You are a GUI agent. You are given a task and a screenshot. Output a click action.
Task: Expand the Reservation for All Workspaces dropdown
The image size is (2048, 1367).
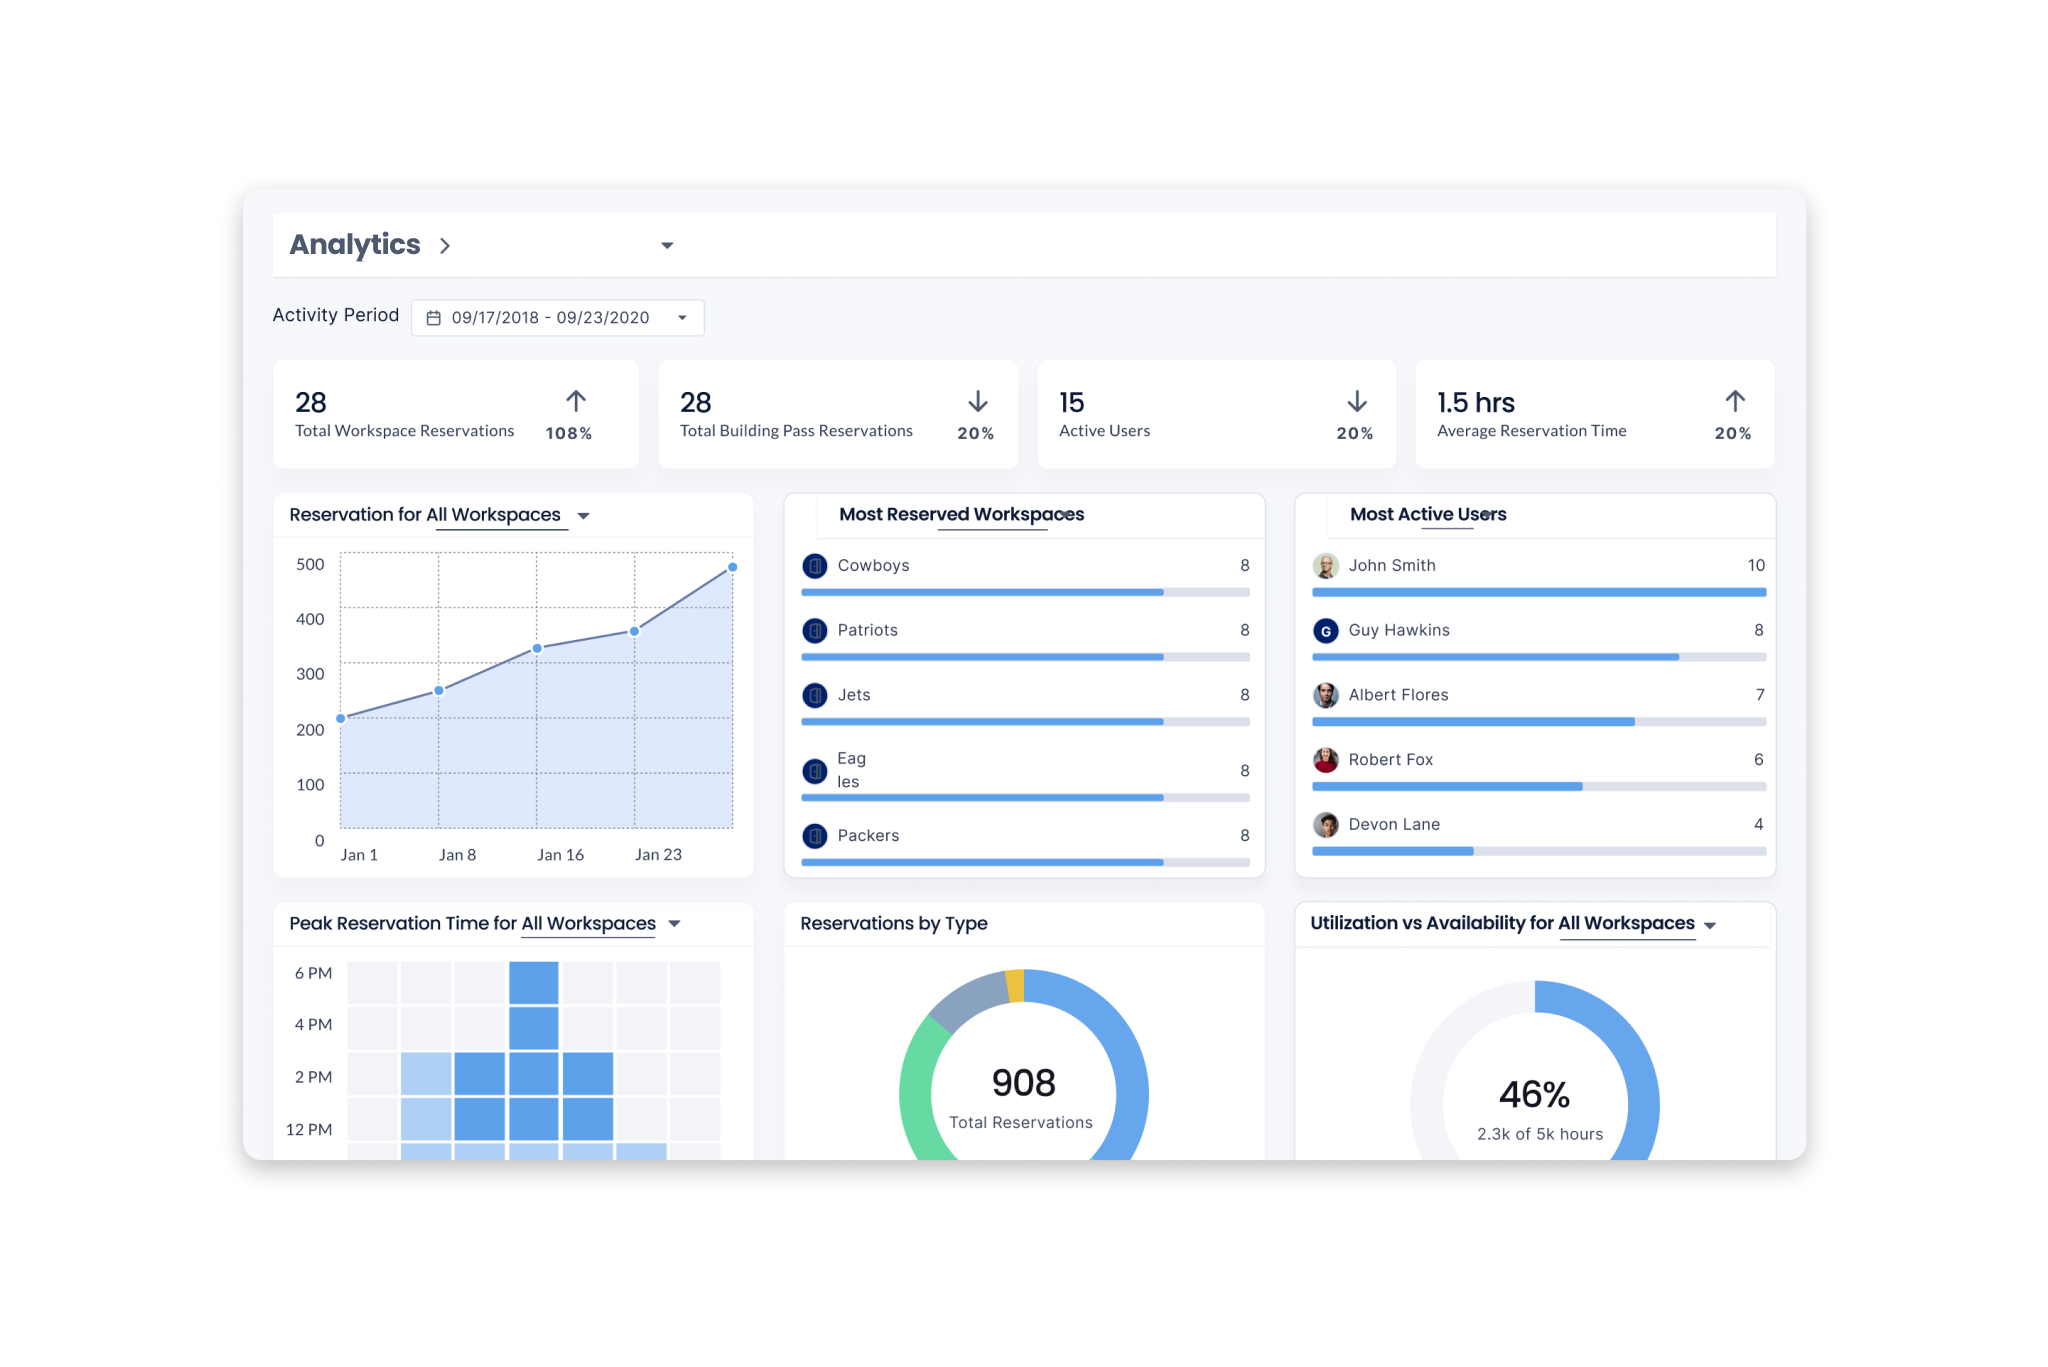(x=584, y=516)
